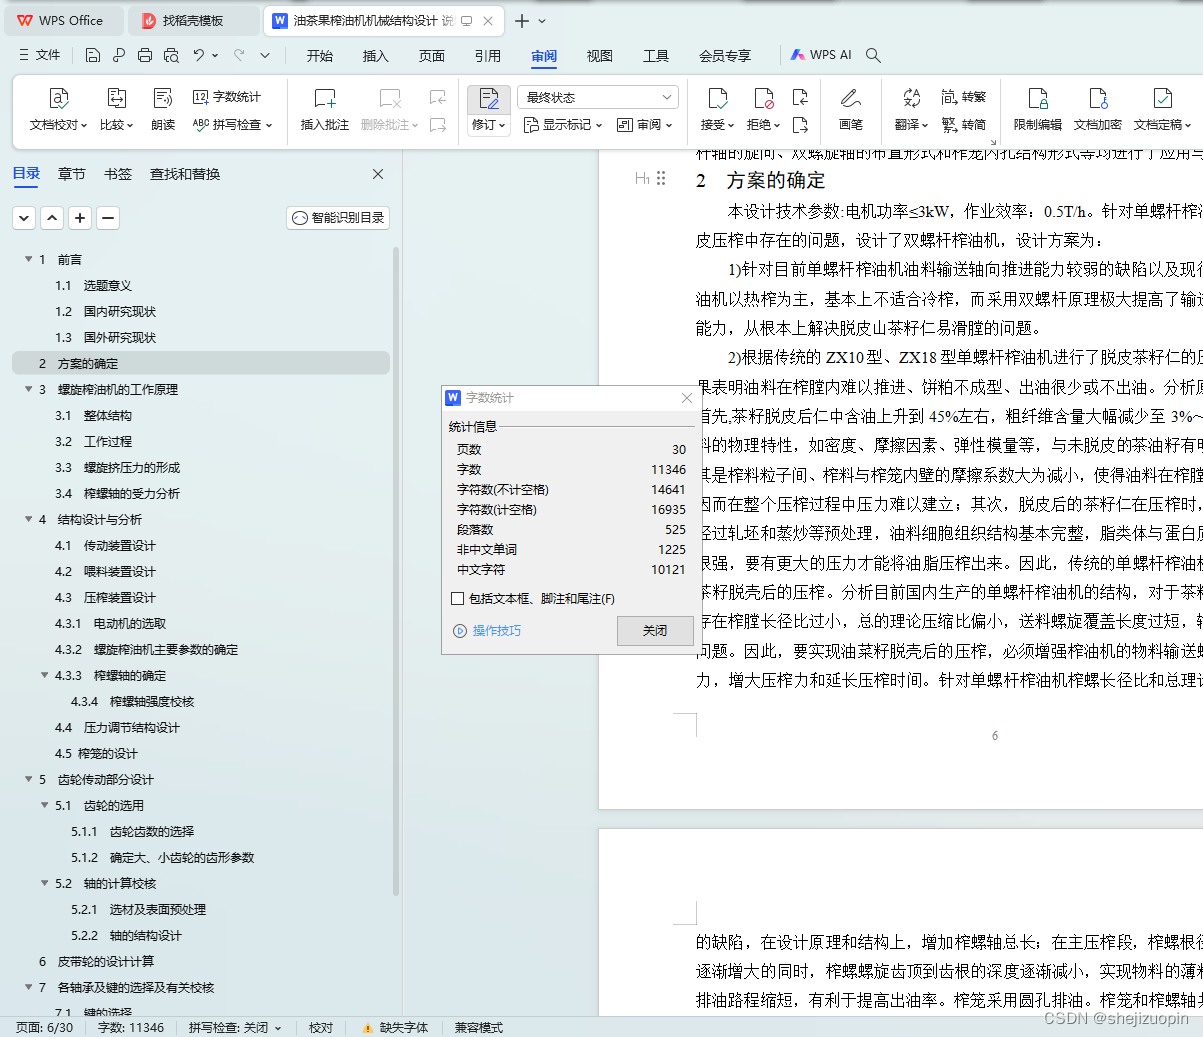Screen dimensions: 1203x1037
Task: Click the search magnifier icon in the menu bar
Action: pos(873,55)
